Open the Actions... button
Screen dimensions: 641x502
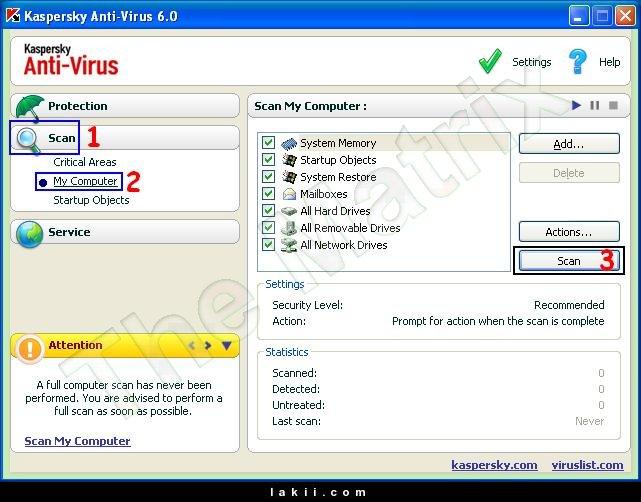[x=569, y=232]
